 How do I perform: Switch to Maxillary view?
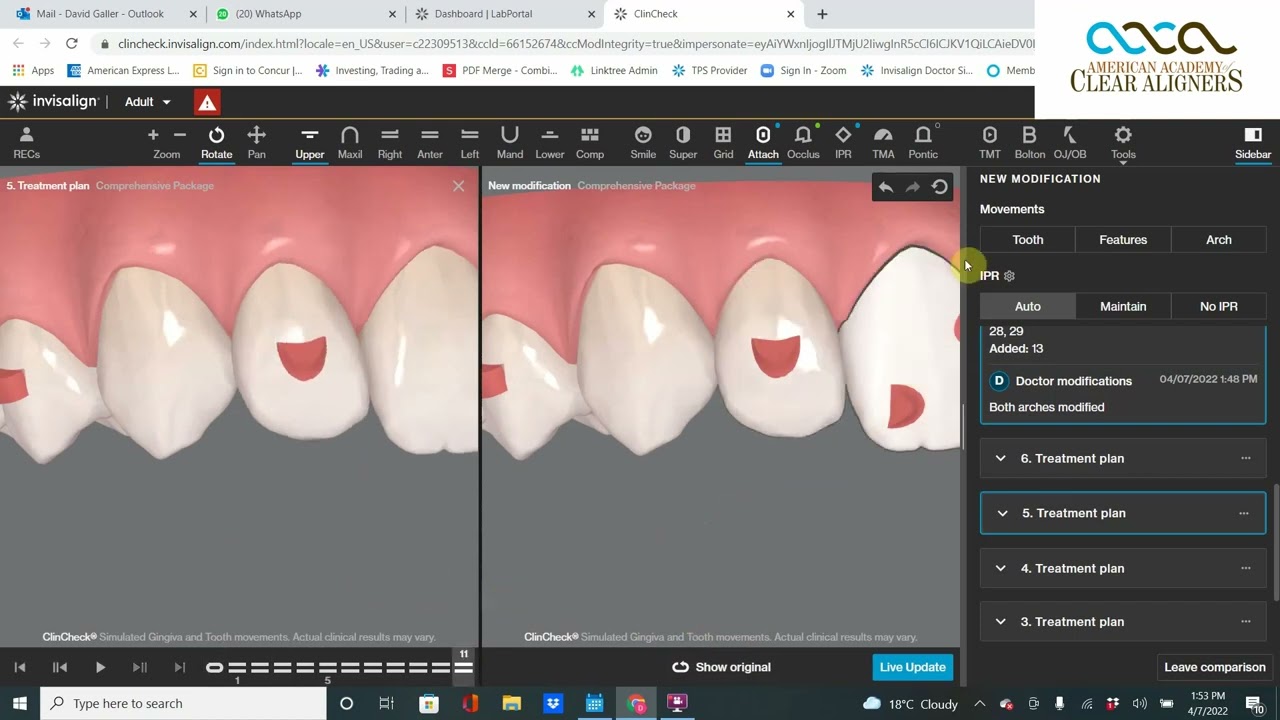click(x=350, y=142)
